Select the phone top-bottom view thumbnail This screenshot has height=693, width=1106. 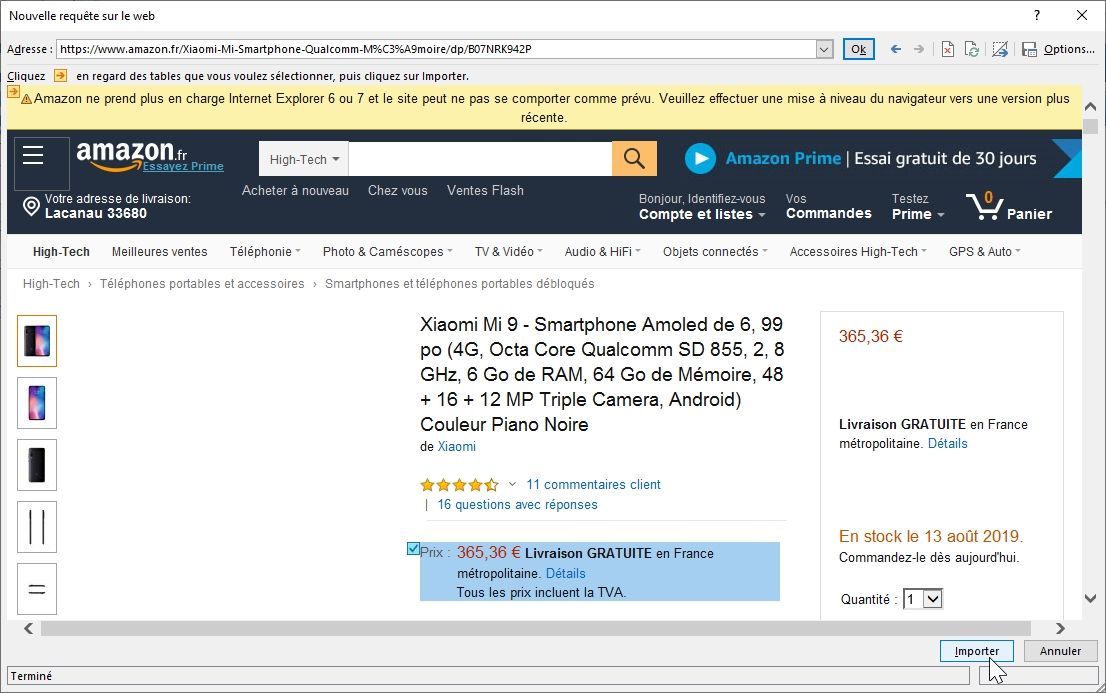(37, 589)
